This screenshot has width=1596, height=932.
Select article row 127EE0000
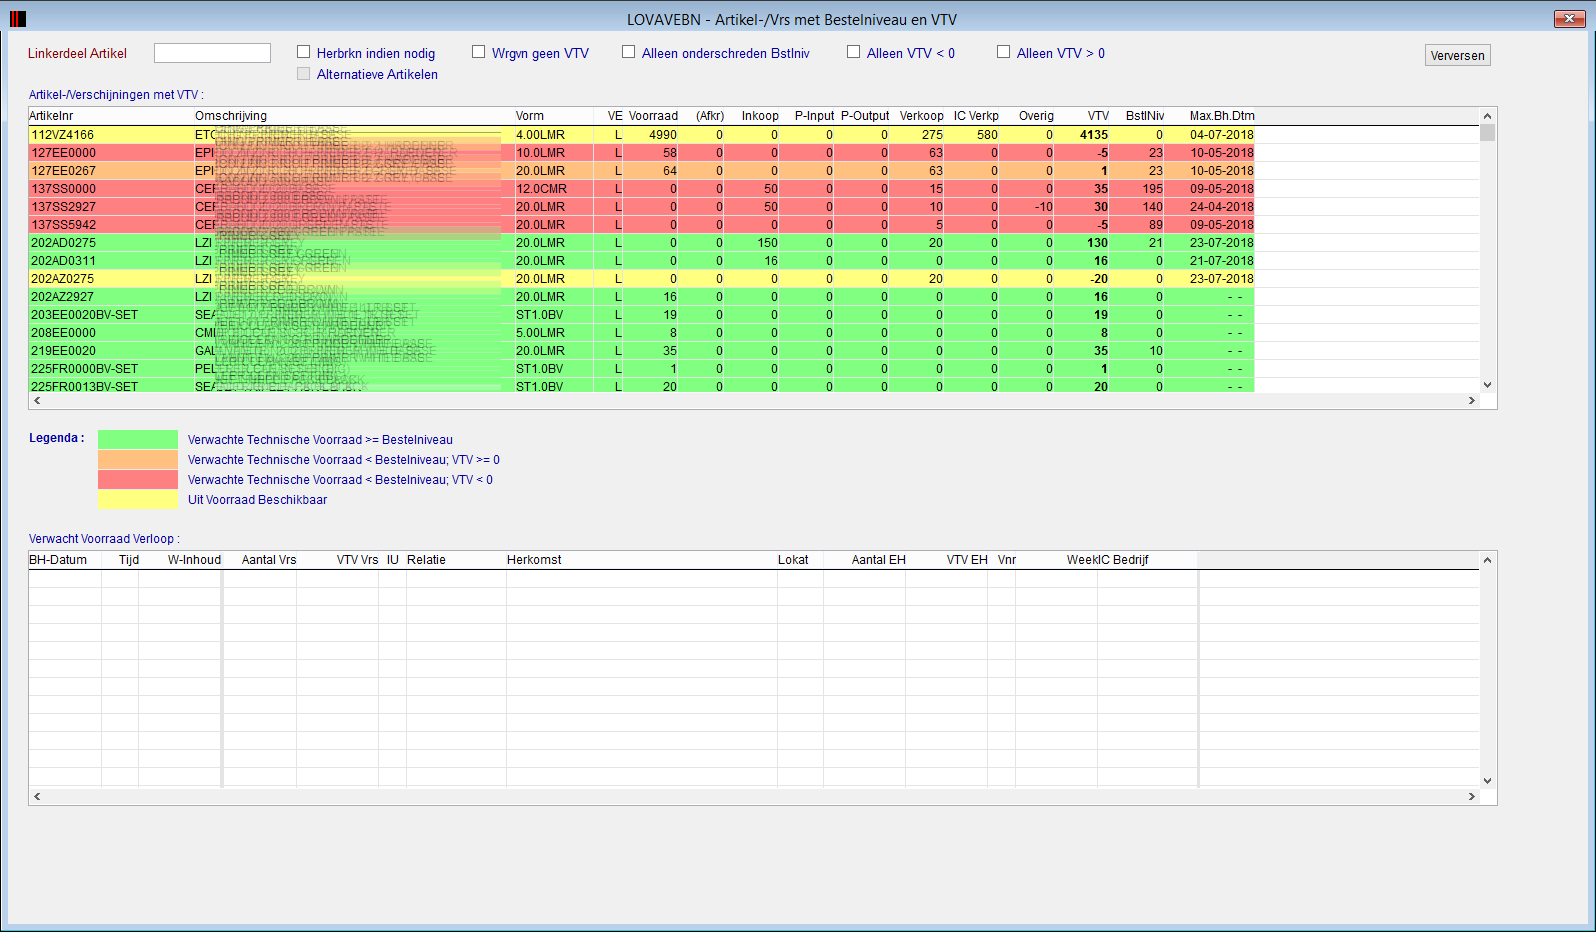tap(641, 153)
